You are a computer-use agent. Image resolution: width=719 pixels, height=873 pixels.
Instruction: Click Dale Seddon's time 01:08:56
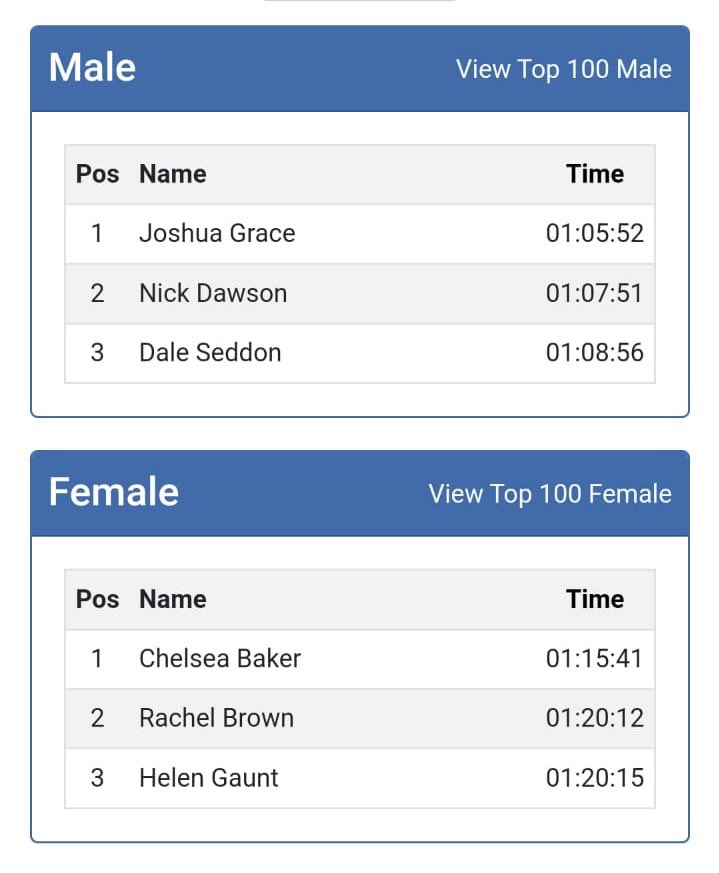coord(594,353)
